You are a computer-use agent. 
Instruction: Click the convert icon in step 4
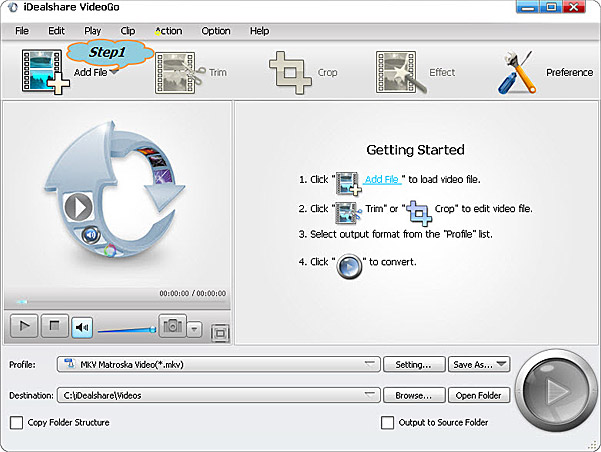(349, 266)
